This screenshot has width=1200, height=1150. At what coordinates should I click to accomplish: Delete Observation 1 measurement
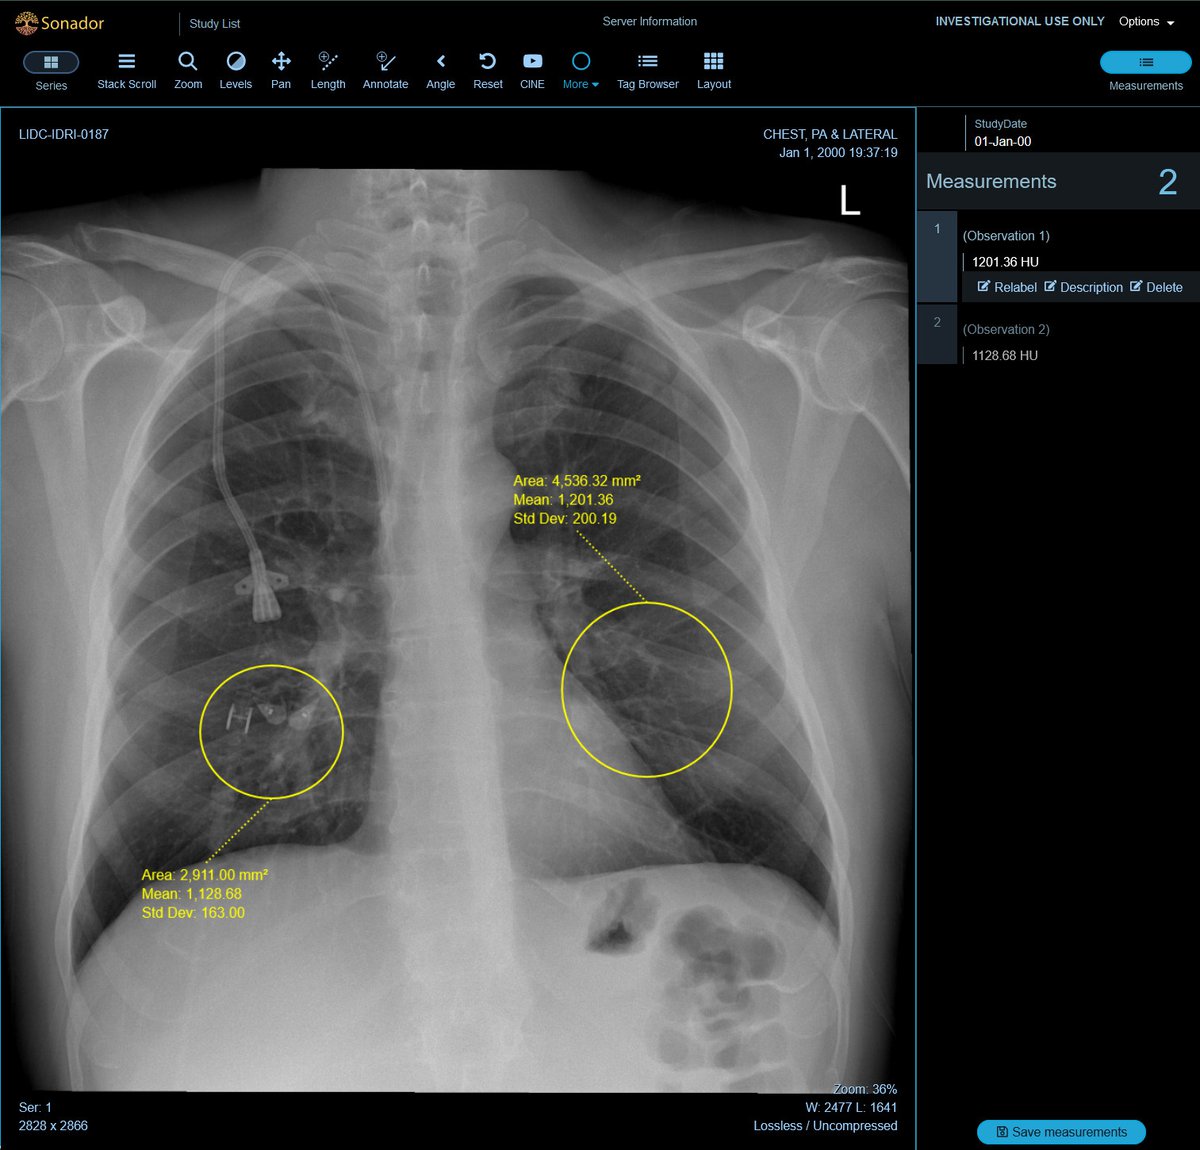tap(1163, 287)
